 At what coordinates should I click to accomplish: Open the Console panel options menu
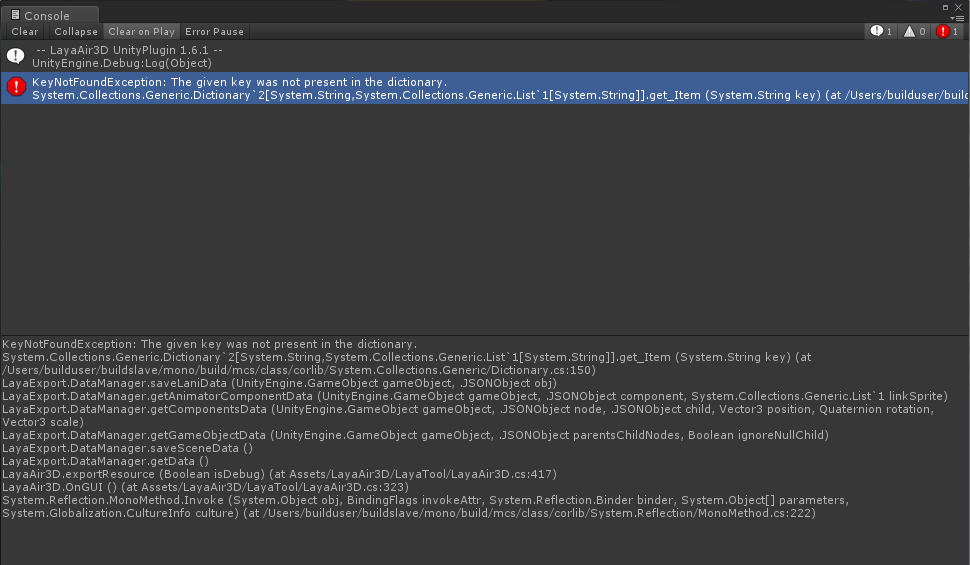tap(959, 17)
